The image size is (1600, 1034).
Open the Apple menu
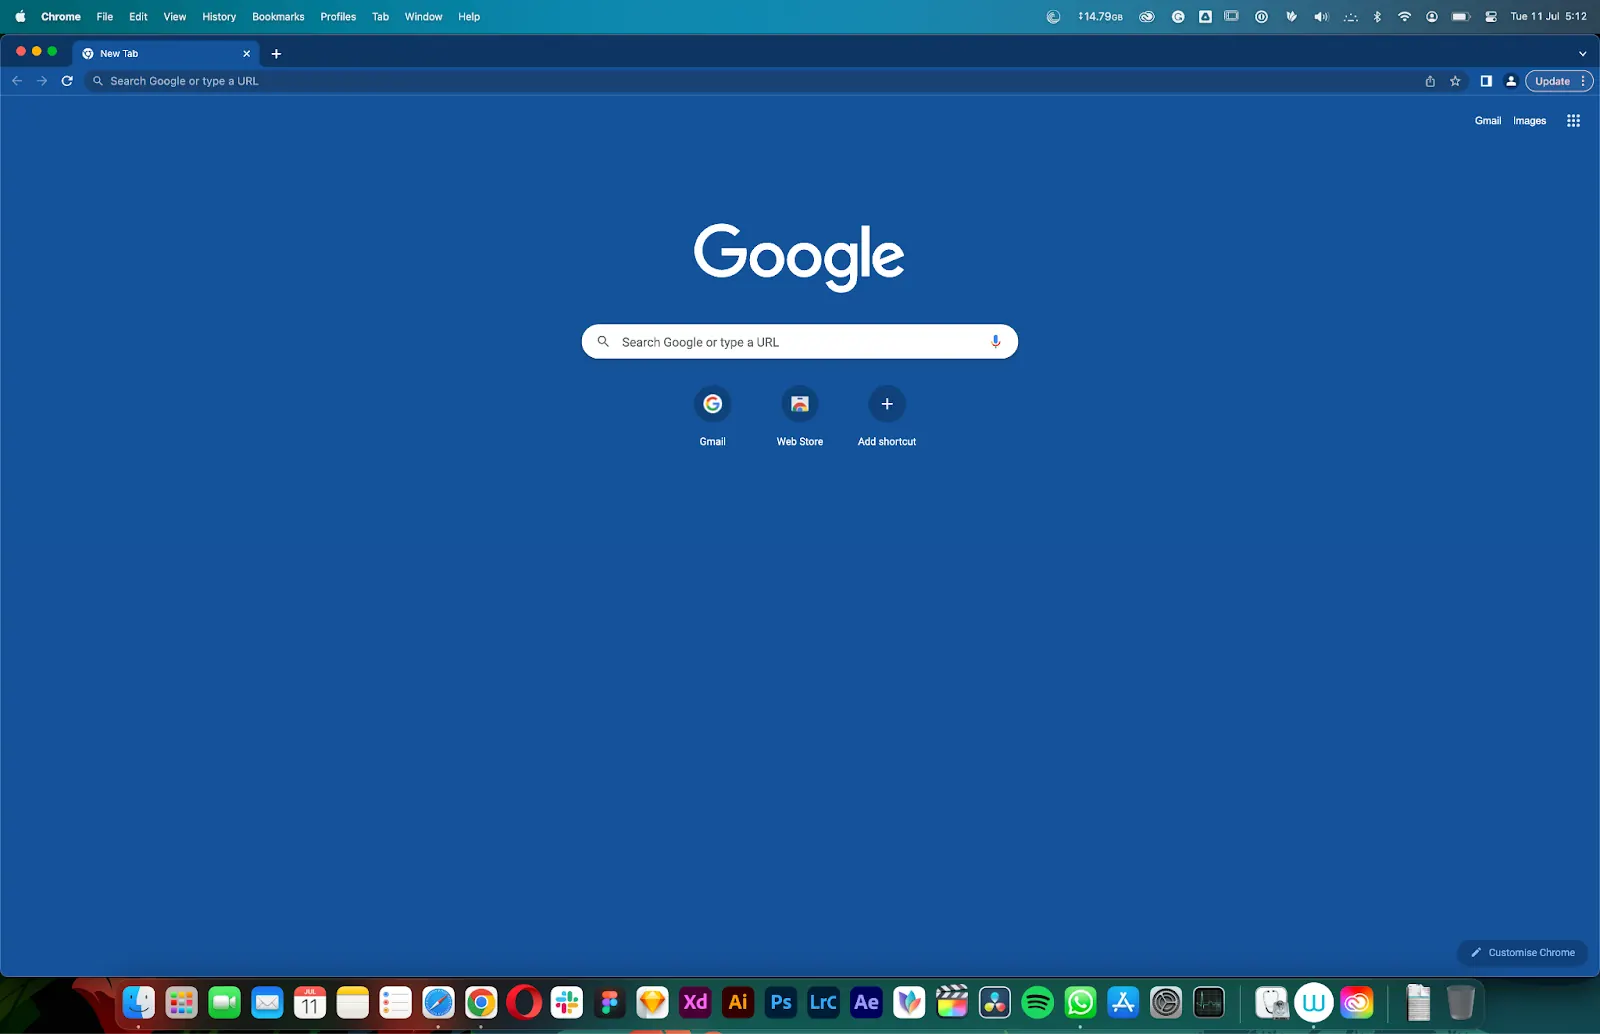(20, 17)
